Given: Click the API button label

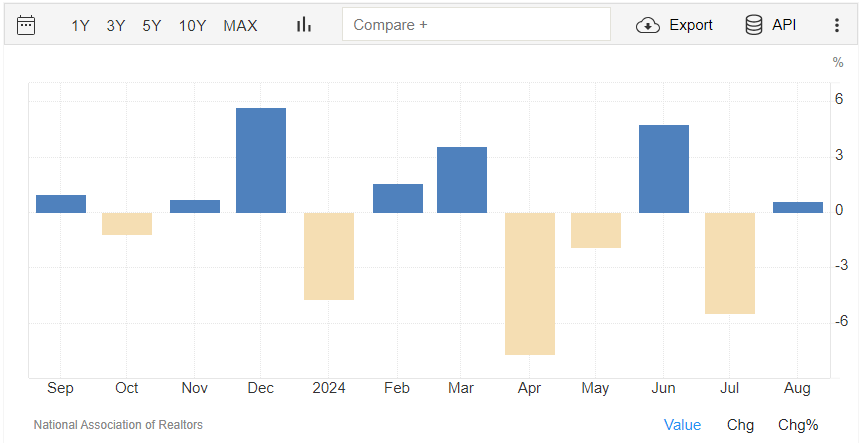Looking at the screenshot, I should (784, 25).
